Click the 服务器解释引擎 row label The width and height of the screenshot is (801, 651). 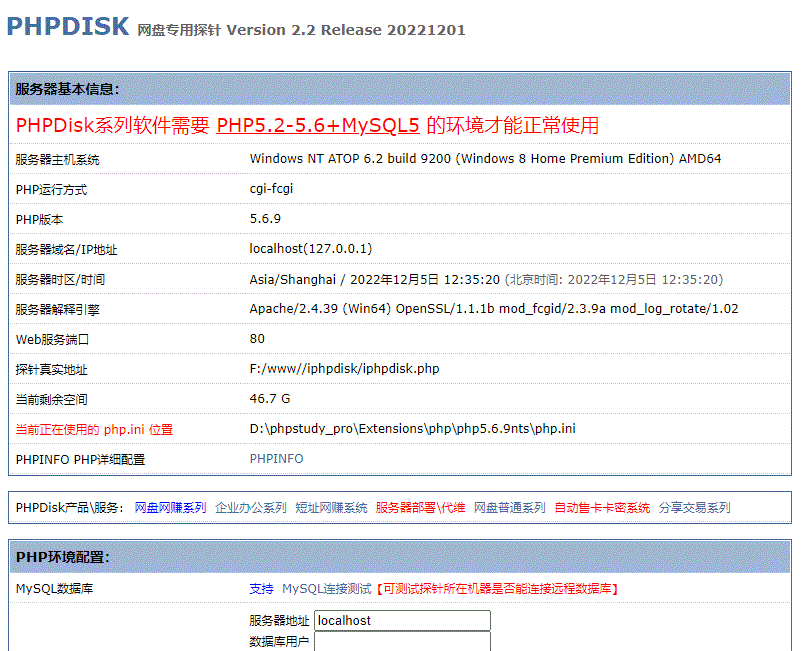57,310
